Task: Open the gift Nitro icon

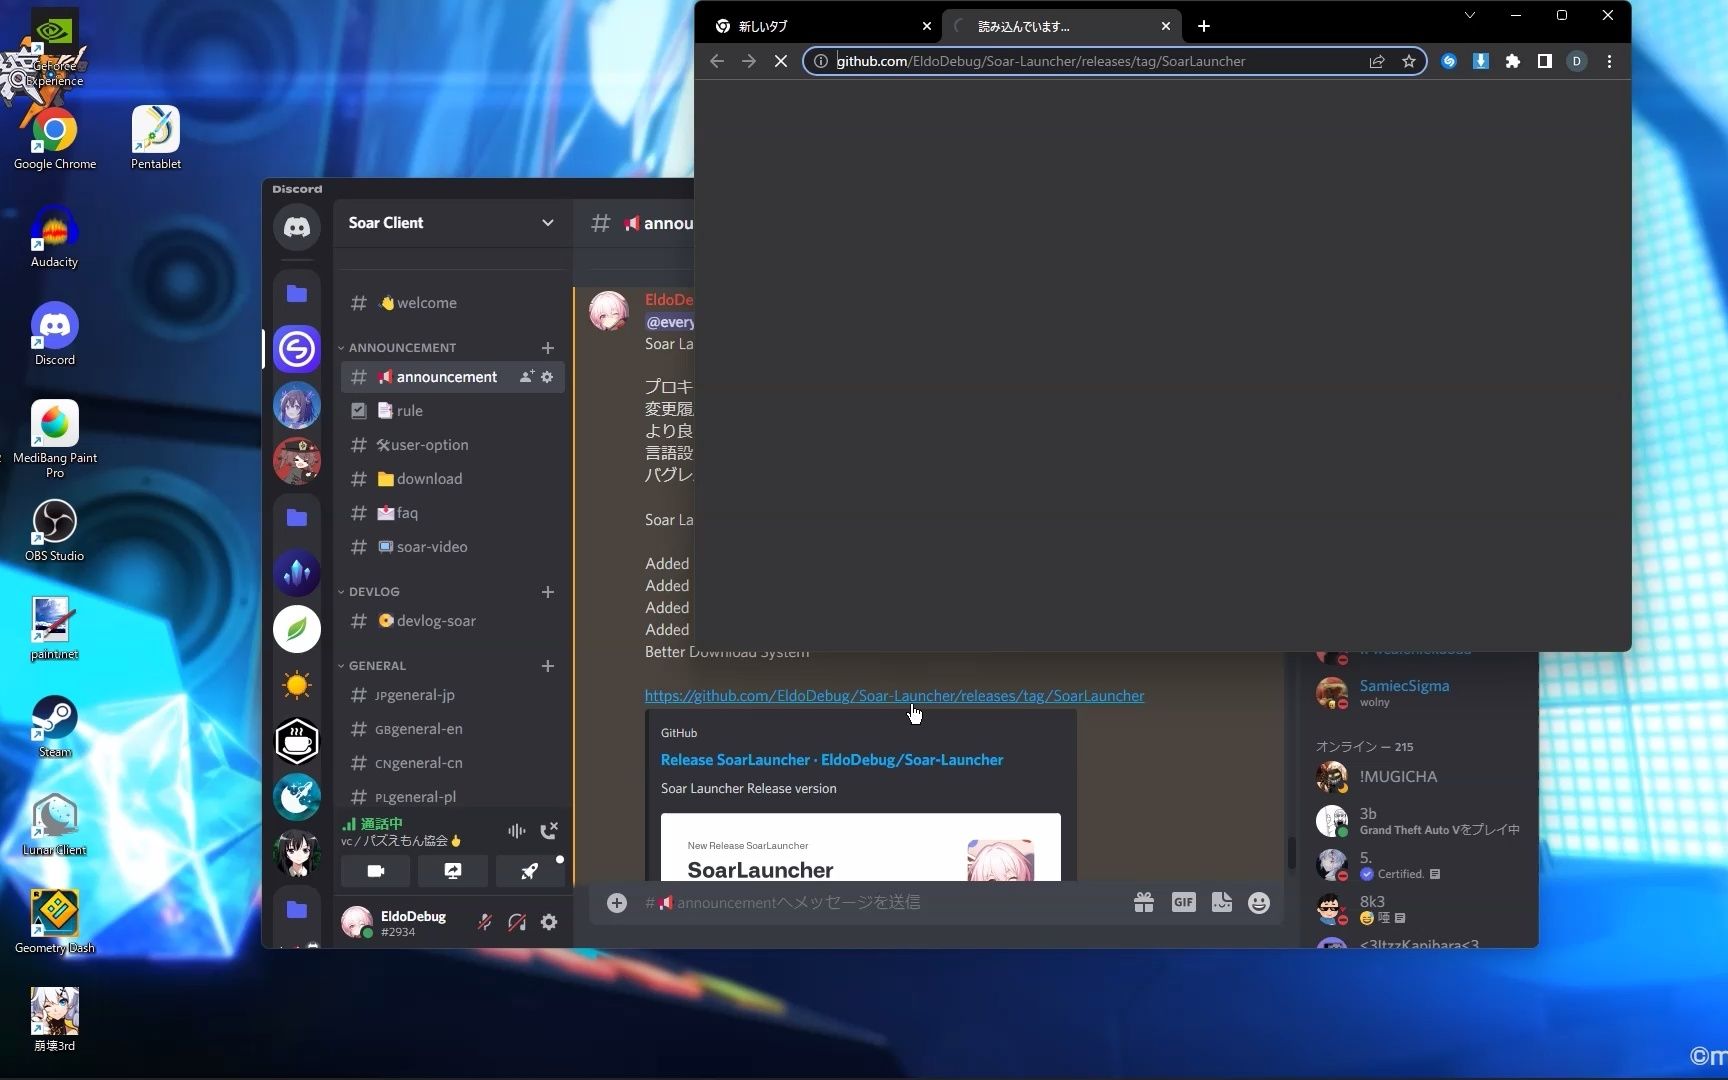Action: [x=1144, y=903]
